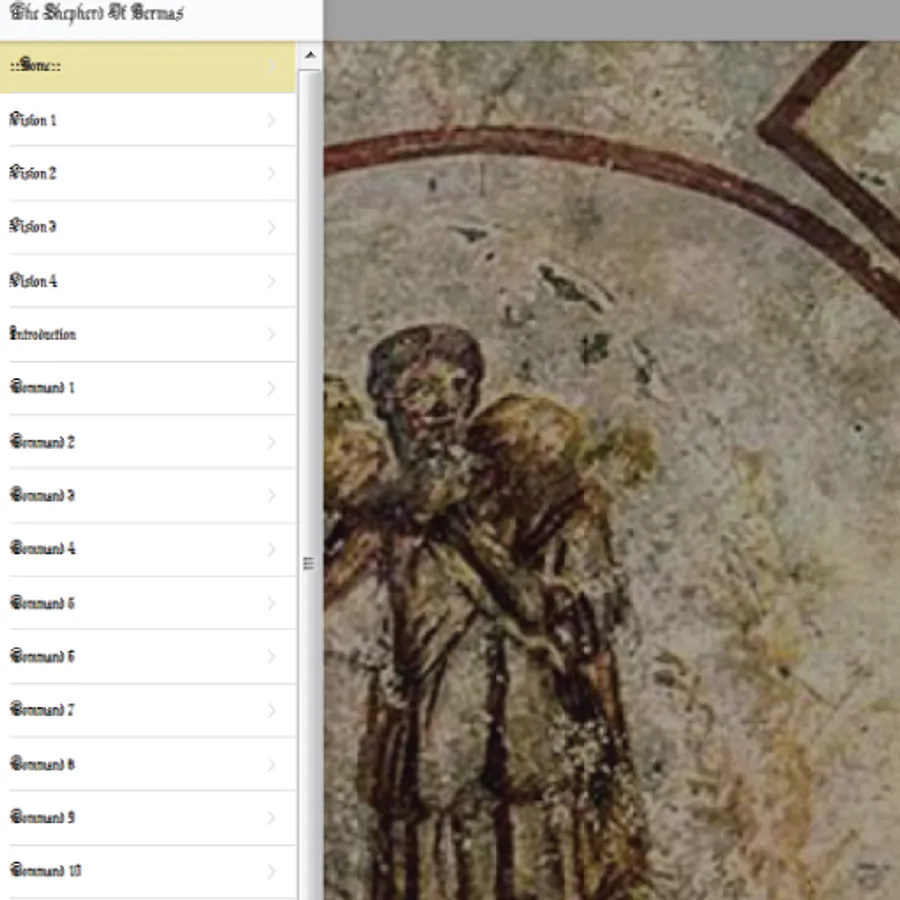Click the chevron arrow beside Introduction

tap(271, 334)
